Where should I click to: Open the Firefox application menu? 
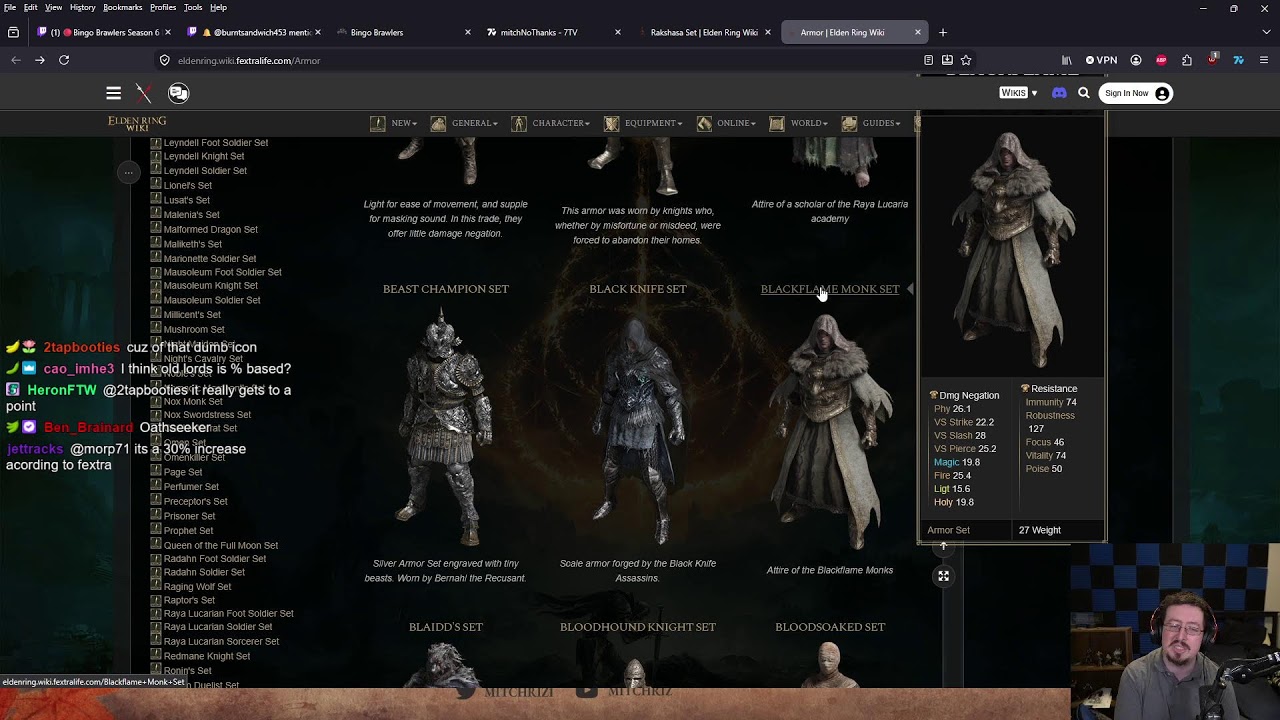pyautogui.click(x=1264, y=60)
